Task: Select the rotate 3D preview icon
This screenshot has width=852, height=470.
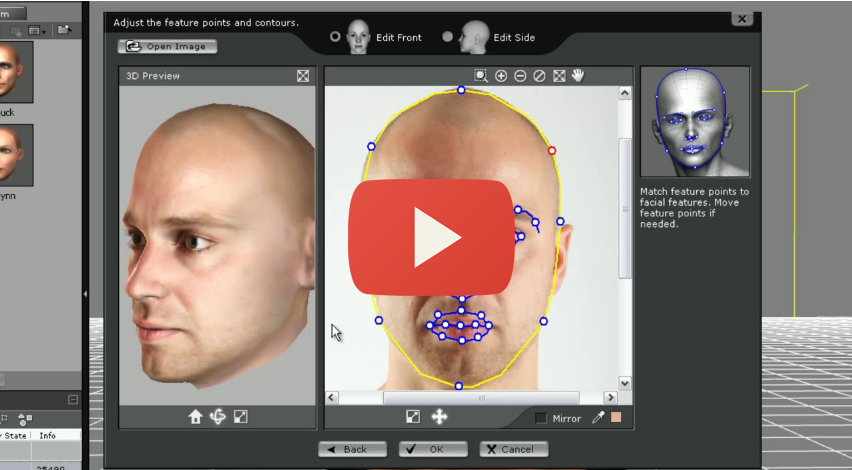Action: 218,417
